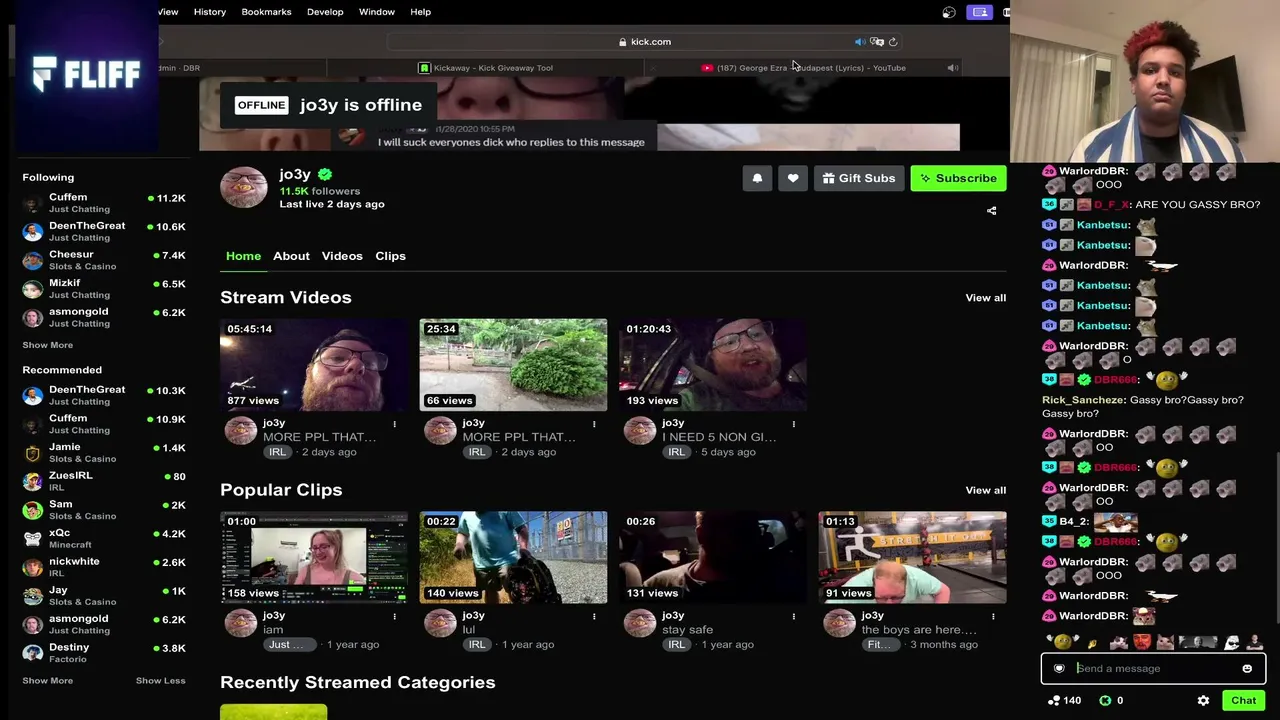Open options menu for 'I NEED 5 NON GI...' video
The image size is (1280, 720).
pos(794,424)
